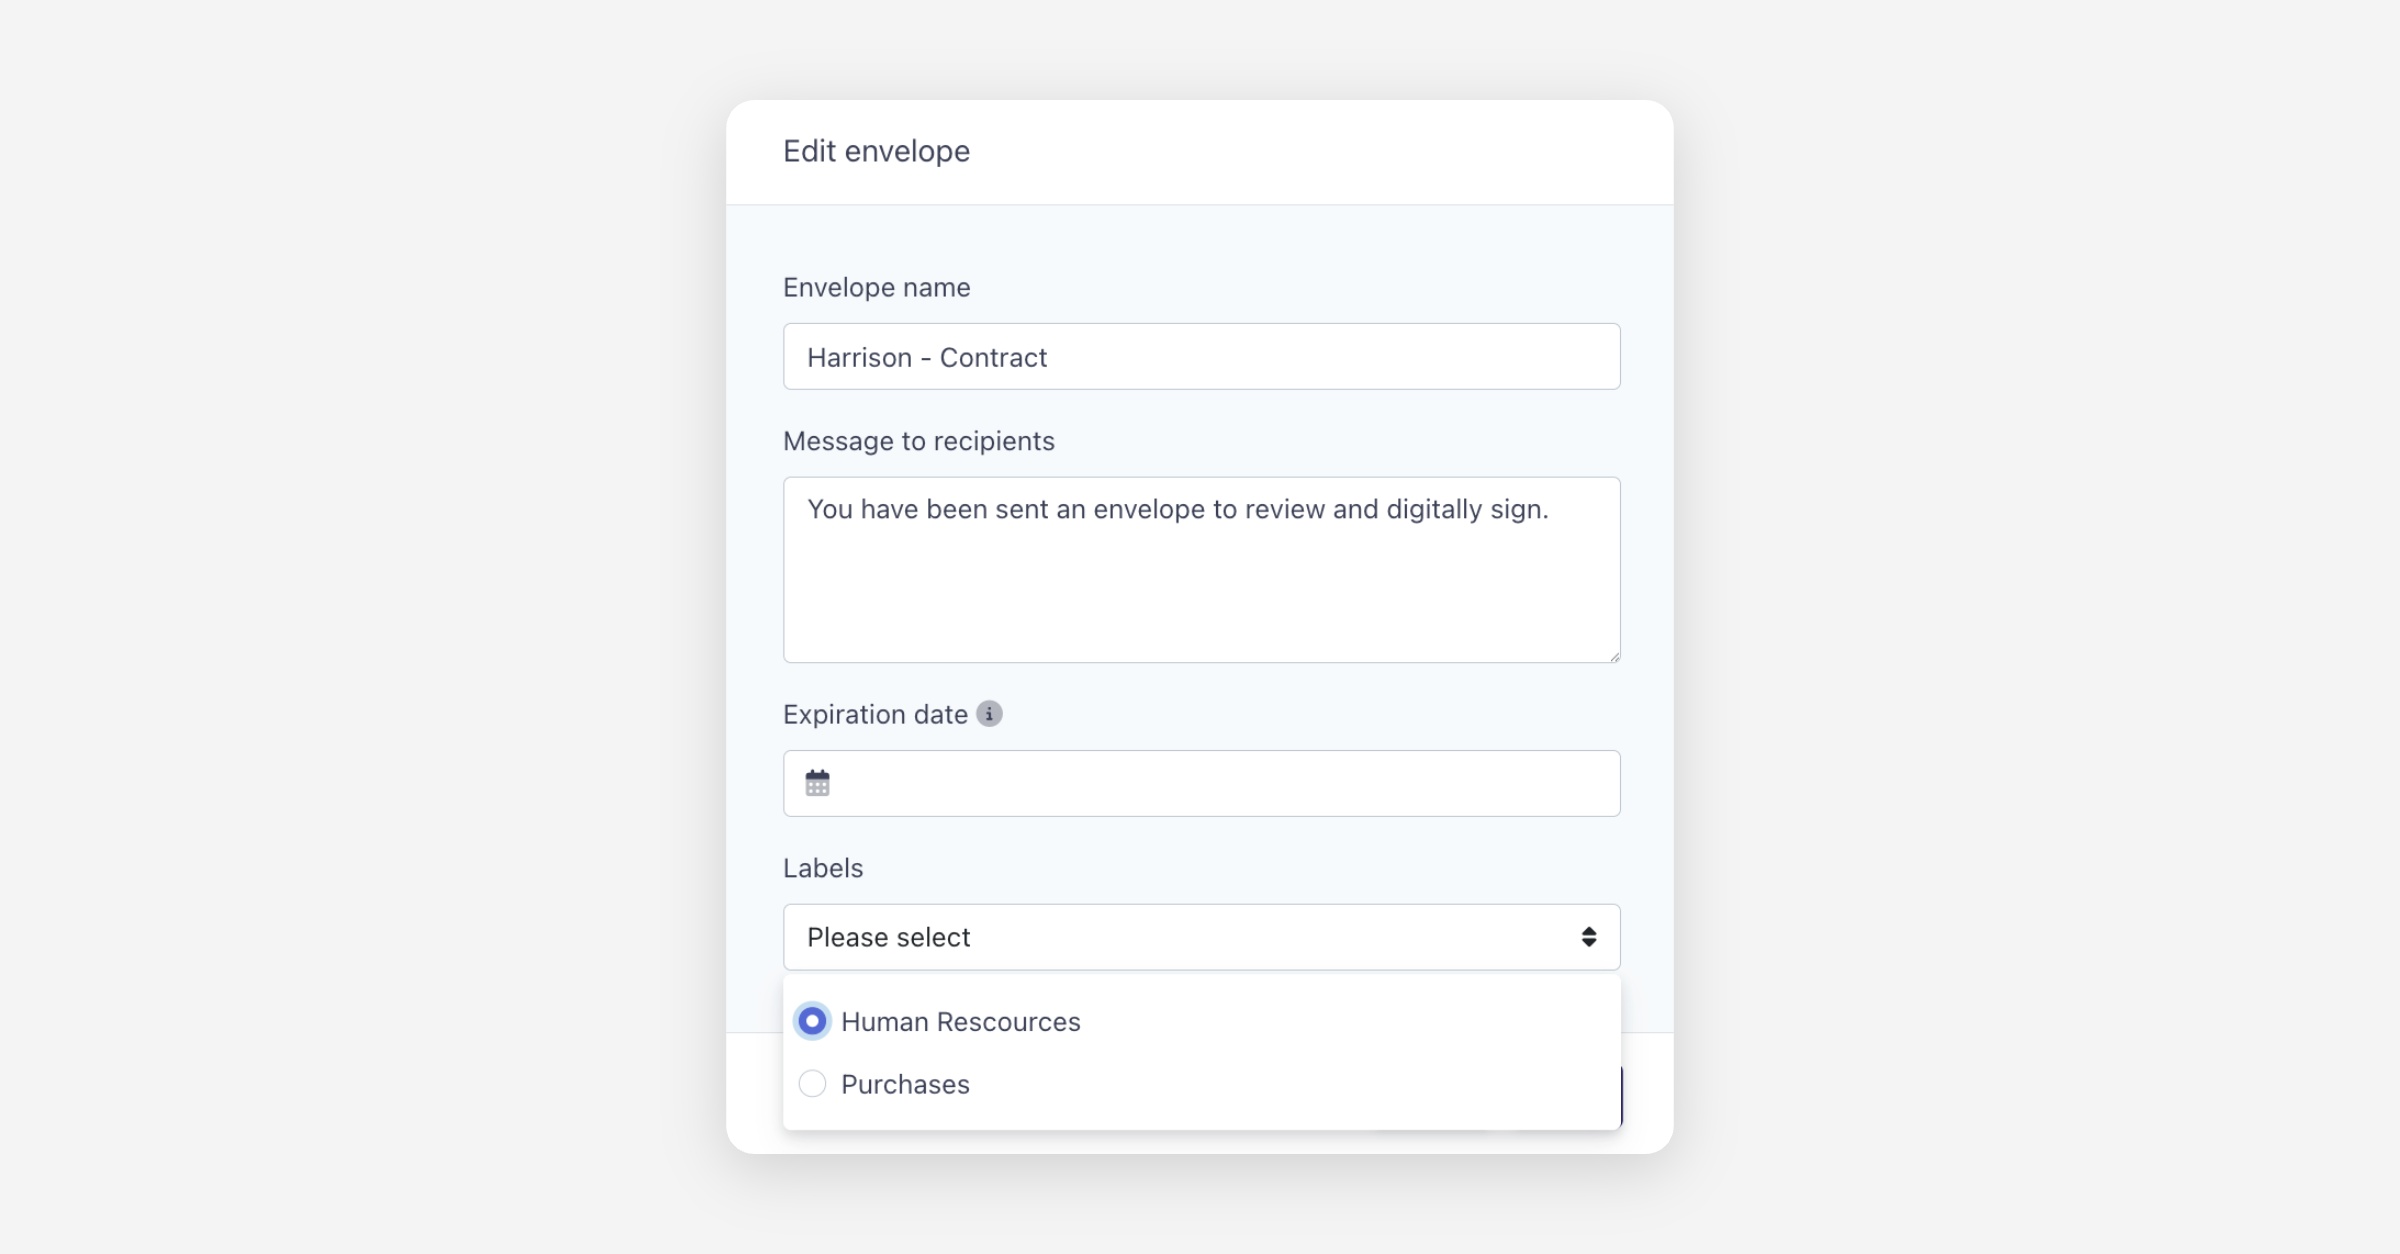Click the partially hidden button behind dropdown
This screenshot has height=1254, width=2400.
pos(1620,1096)
